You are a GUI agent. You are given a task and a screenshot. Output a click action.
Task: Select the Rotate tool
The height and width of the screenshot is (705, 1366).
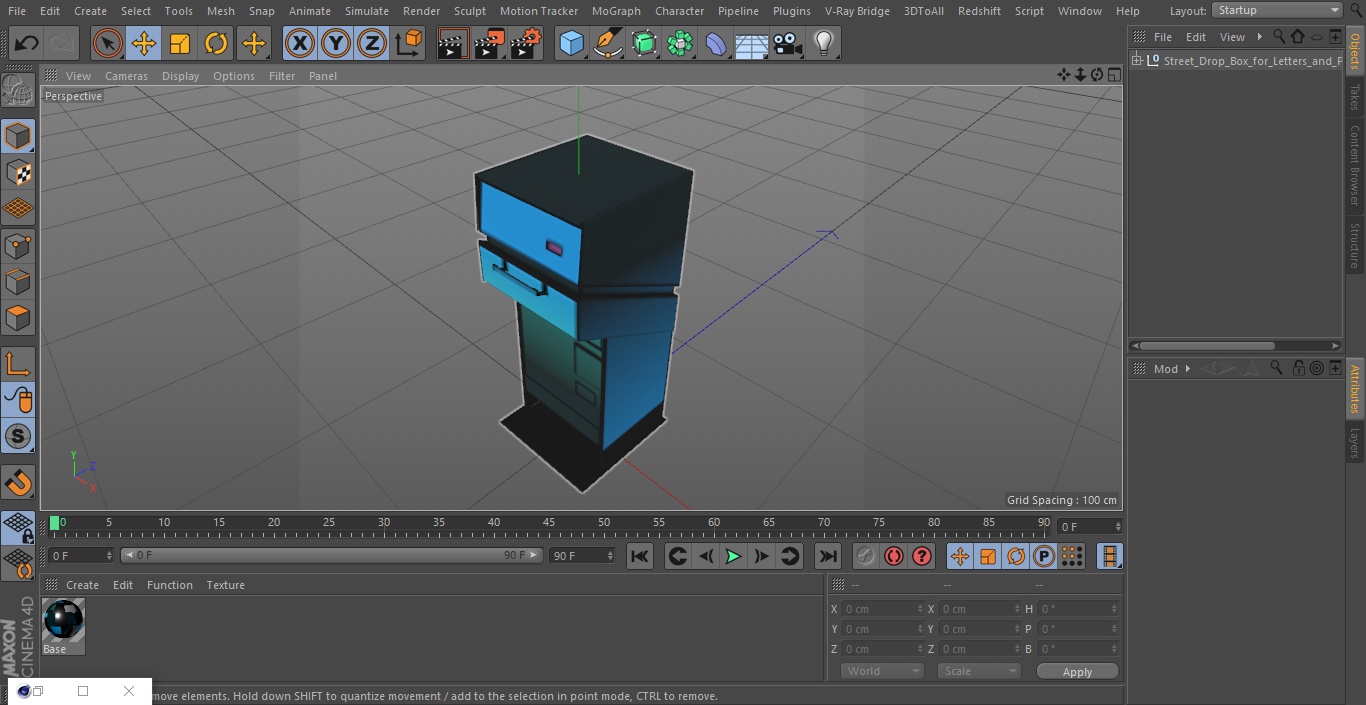[x=216, y=43]
